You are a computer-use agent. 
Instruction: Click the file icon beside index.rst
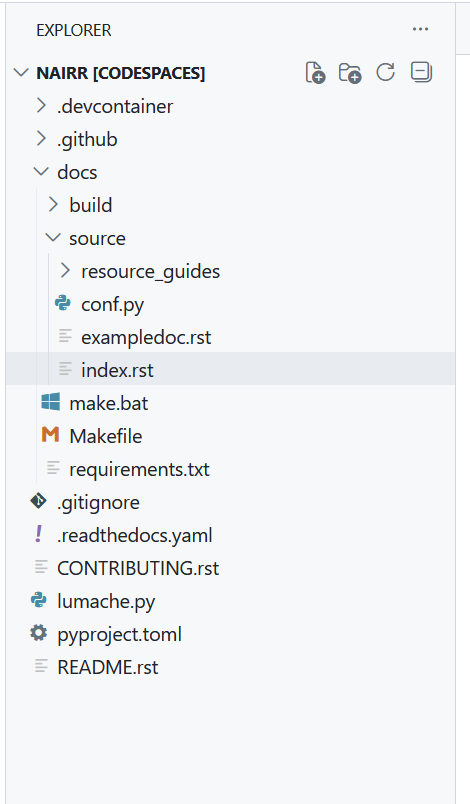click(65, 369)
